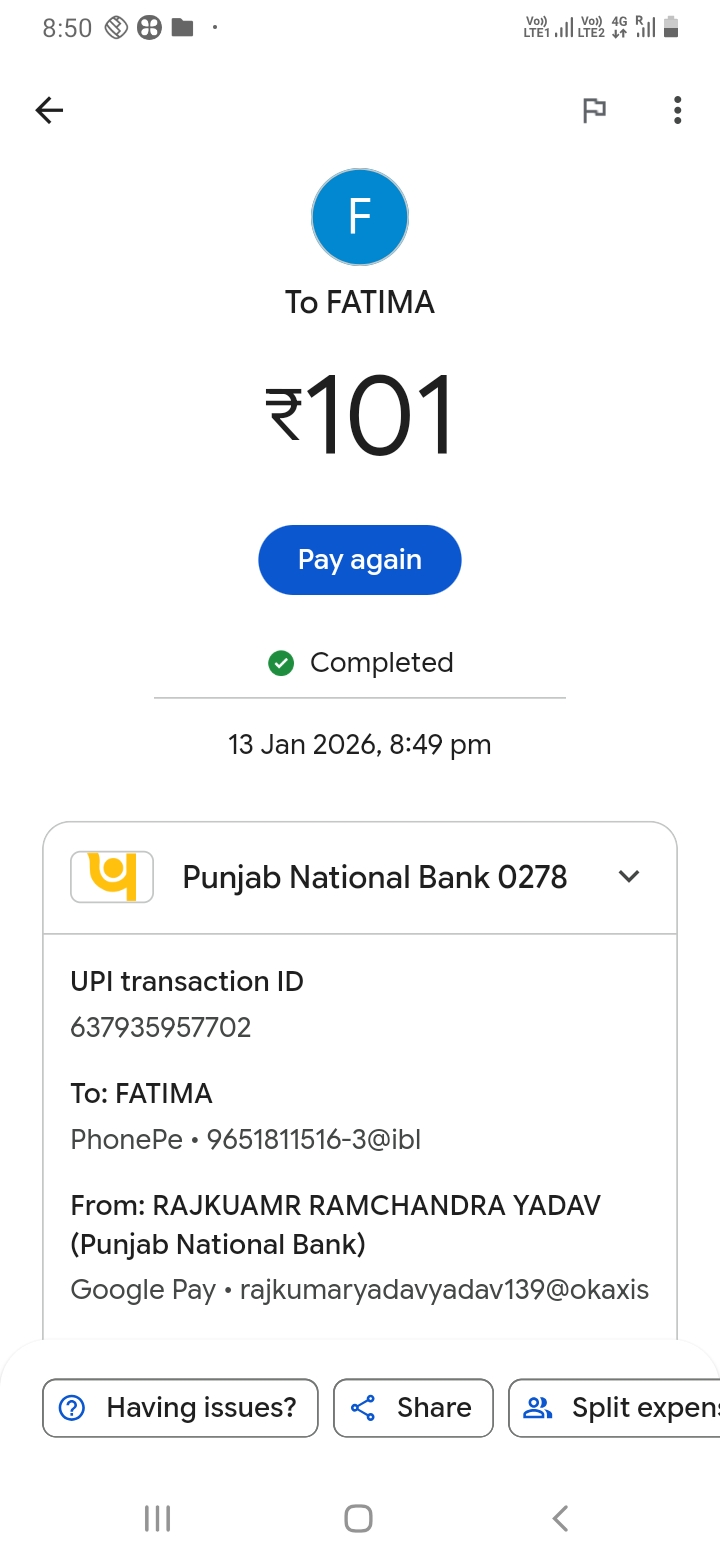The width and height of the screenshot is (720, 1560).
Task: Tap the Punjab National Bank 0278 header
Action: pos(374,877)
